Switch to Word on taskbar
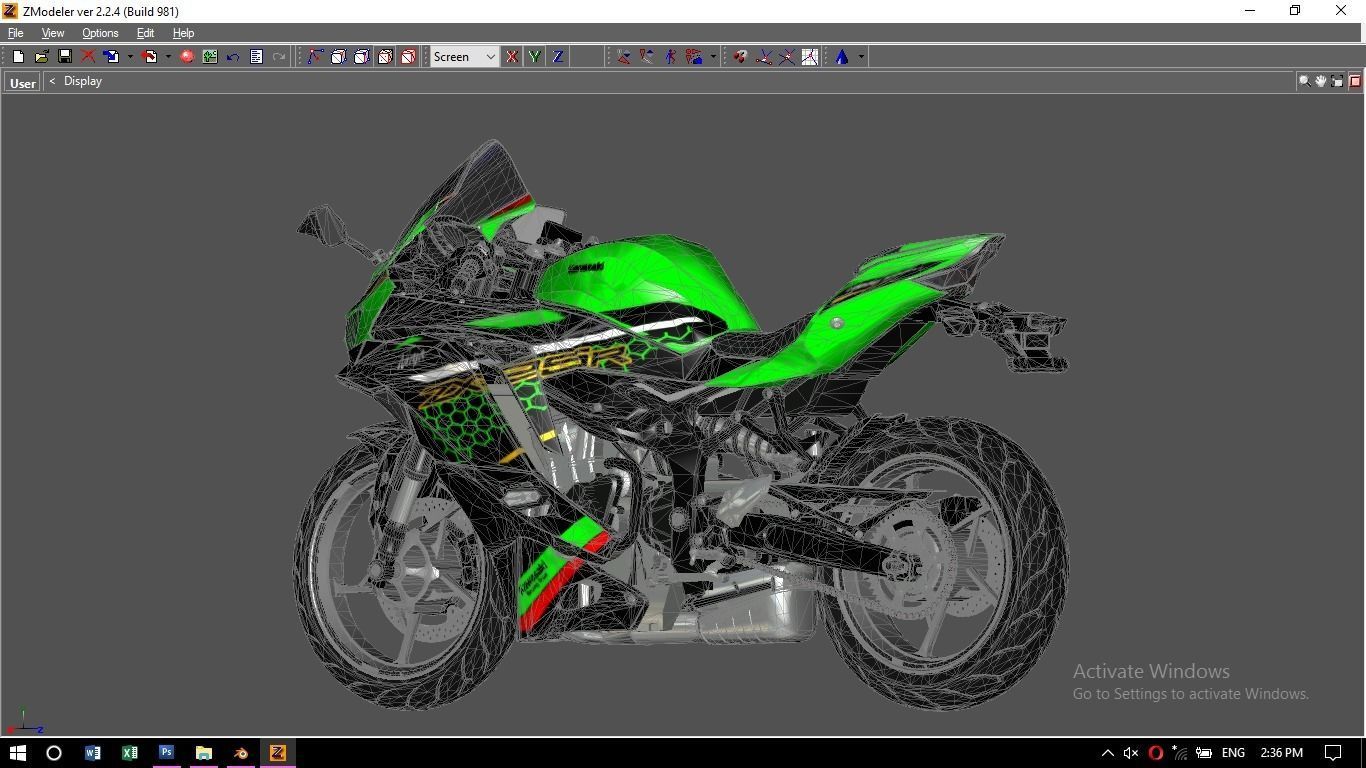This screenshot has width=1366, height=768. 92,753
